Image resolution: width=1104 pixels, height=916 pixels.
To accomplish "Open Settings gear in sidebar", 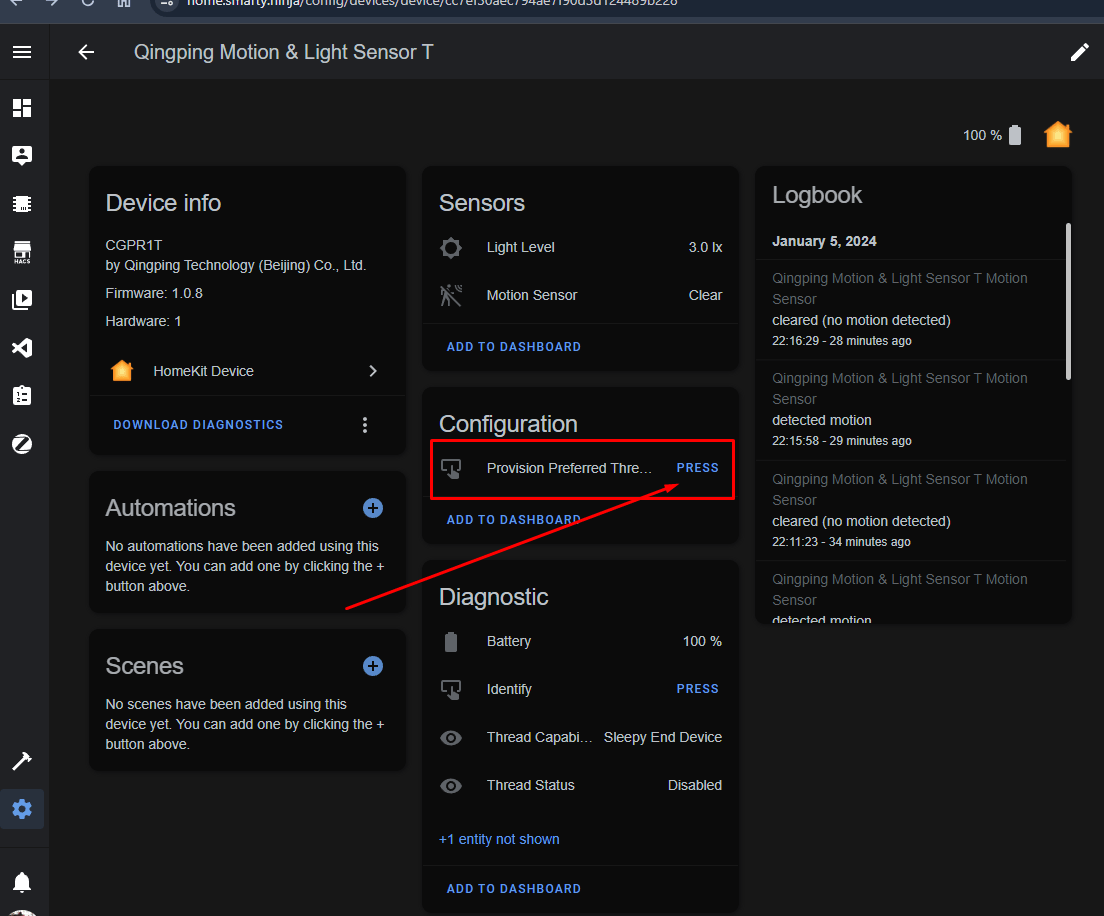I will 22,809.
